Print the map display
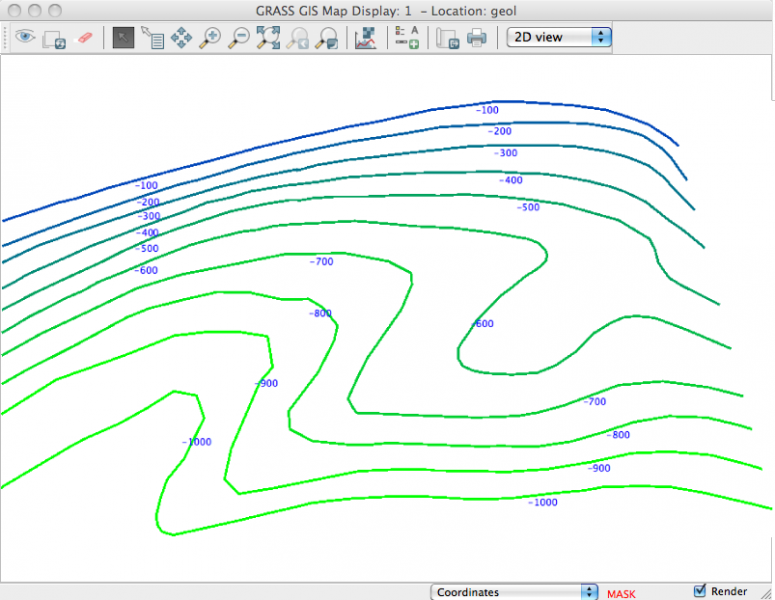The image size is (775, 600). coord(477,38)
